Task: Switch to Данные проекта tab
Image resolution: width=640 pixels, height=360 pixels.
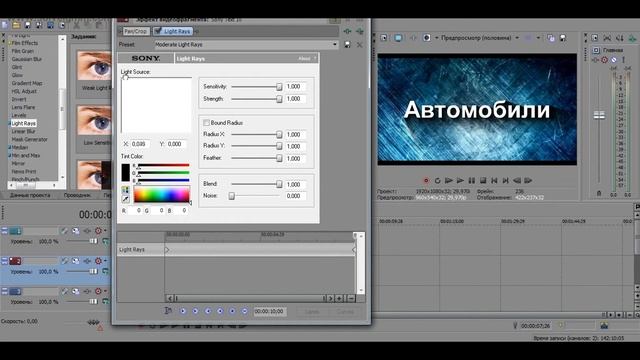Action: [30, 196]
